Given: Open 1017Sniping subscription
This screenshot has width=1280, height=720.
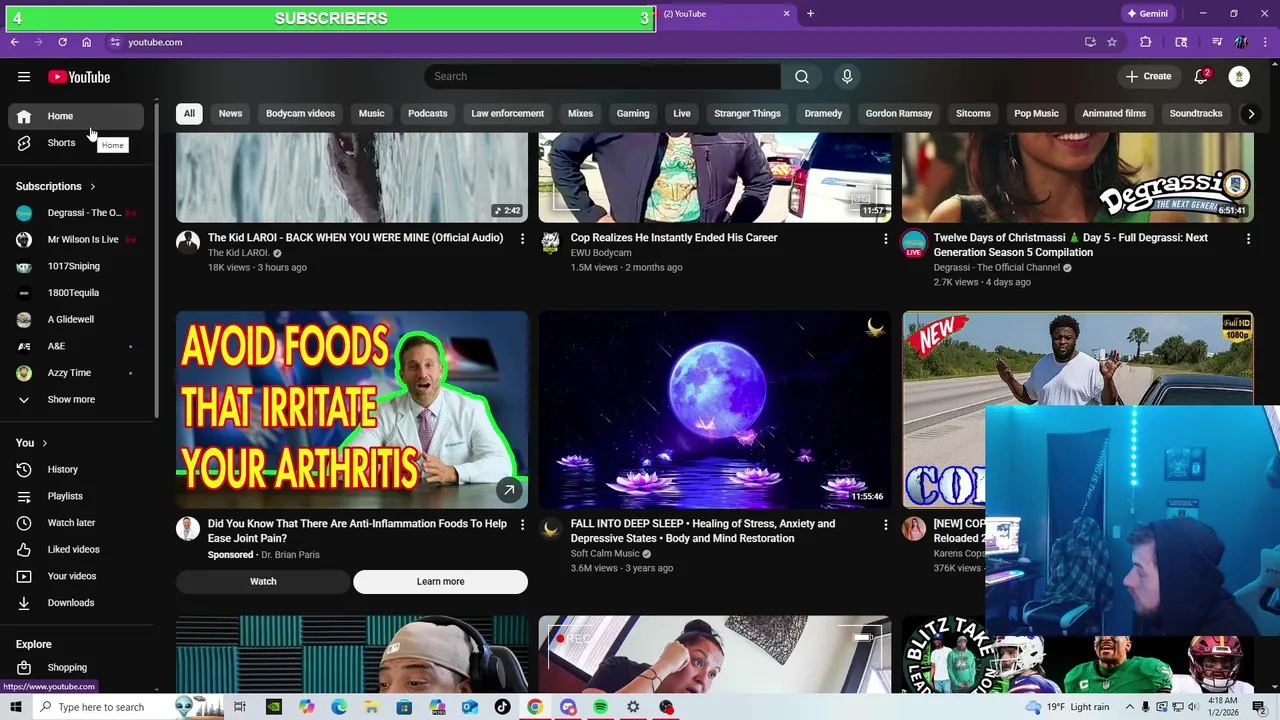Looking at the screenshot, I should tap(76, 266).
